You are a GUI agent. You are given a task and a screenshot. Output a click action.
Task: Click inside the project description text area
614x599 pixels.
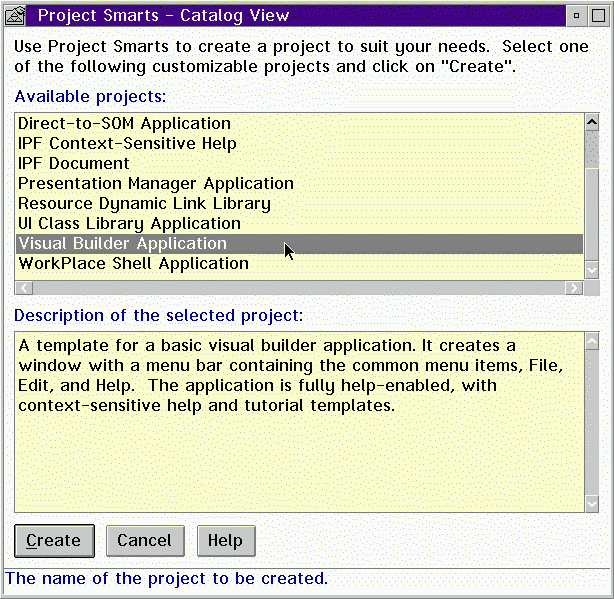(x=300, y=422)
